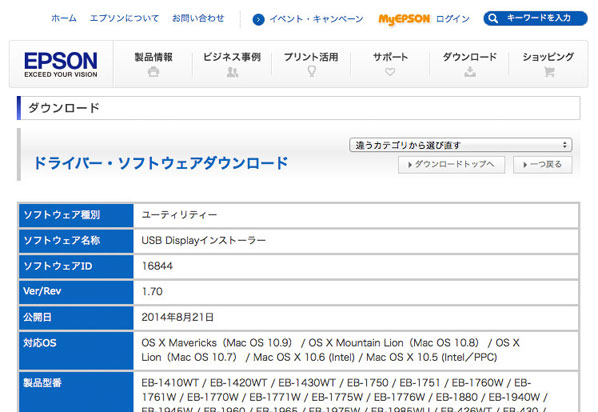Focus the キーワードを入力 search field
Image resolution: width=598 pixels, height=412 pixels.
[535, 18]
